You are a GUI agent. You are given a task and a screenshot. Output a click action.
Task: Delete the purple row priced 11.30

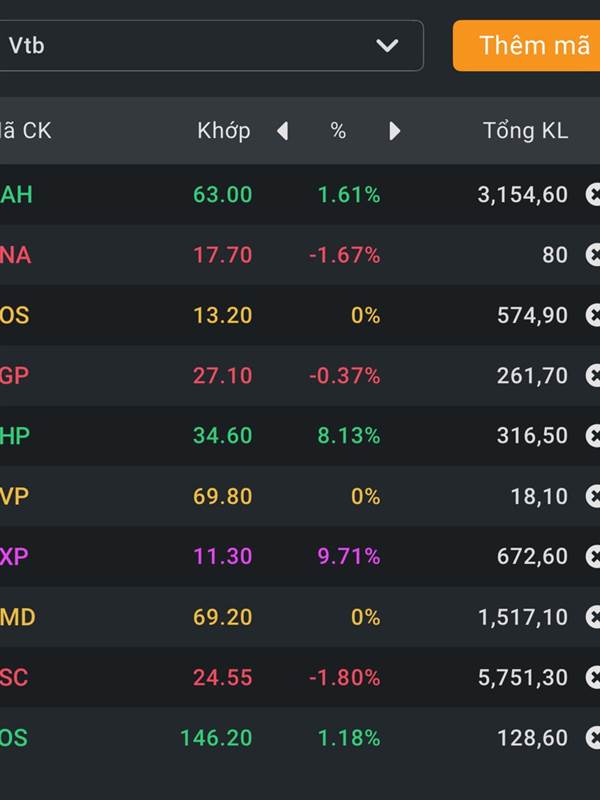click(593, 557)
